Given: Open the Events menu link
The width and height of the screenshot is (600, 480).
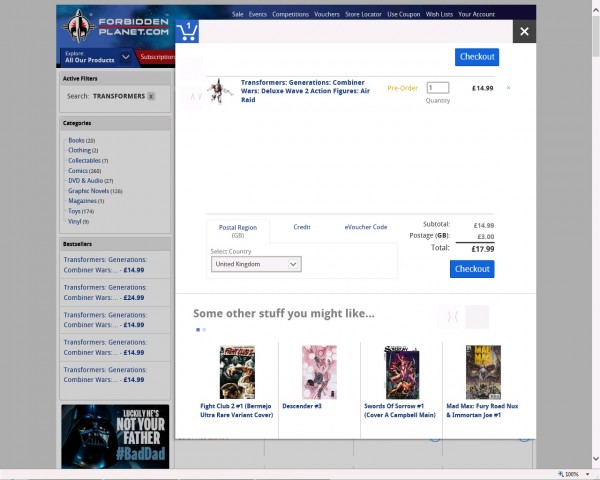Looking at the screenshot, I should pos(258,14).
